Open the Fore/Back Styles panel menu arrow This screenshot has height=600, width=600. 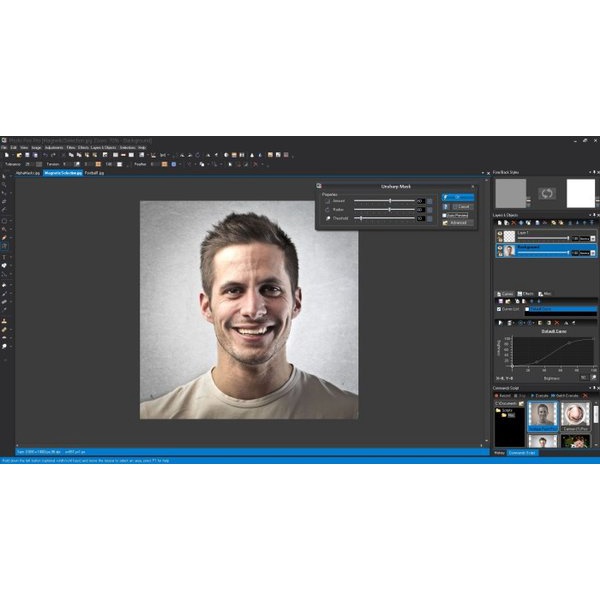590,172
